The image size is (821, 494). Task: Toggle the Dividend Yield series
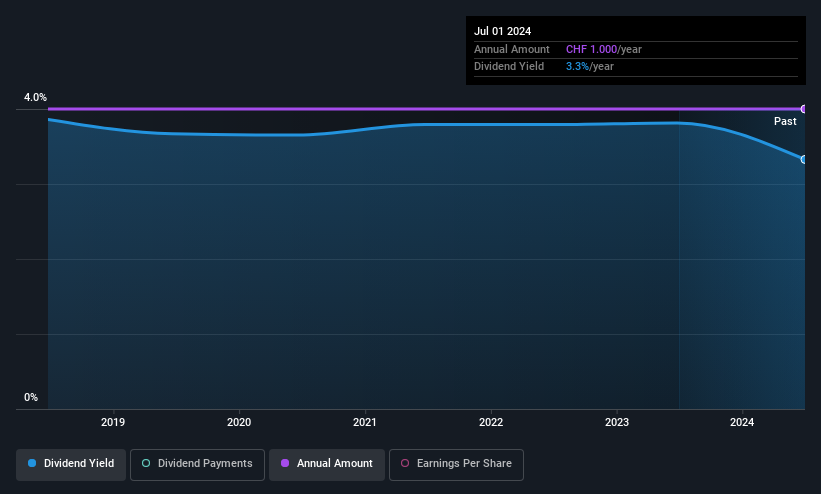click(71, 464)
